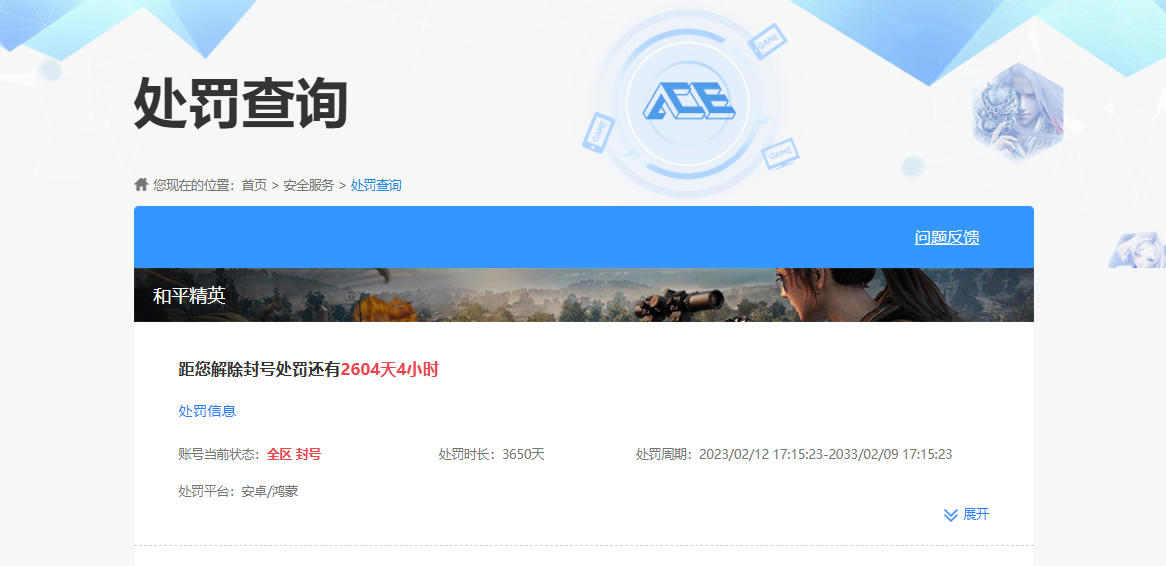The height and width of the screenshot is (566, 1166).
Task: Open the 问题反馈 feedback link
Action: click(x=947, y=238)
